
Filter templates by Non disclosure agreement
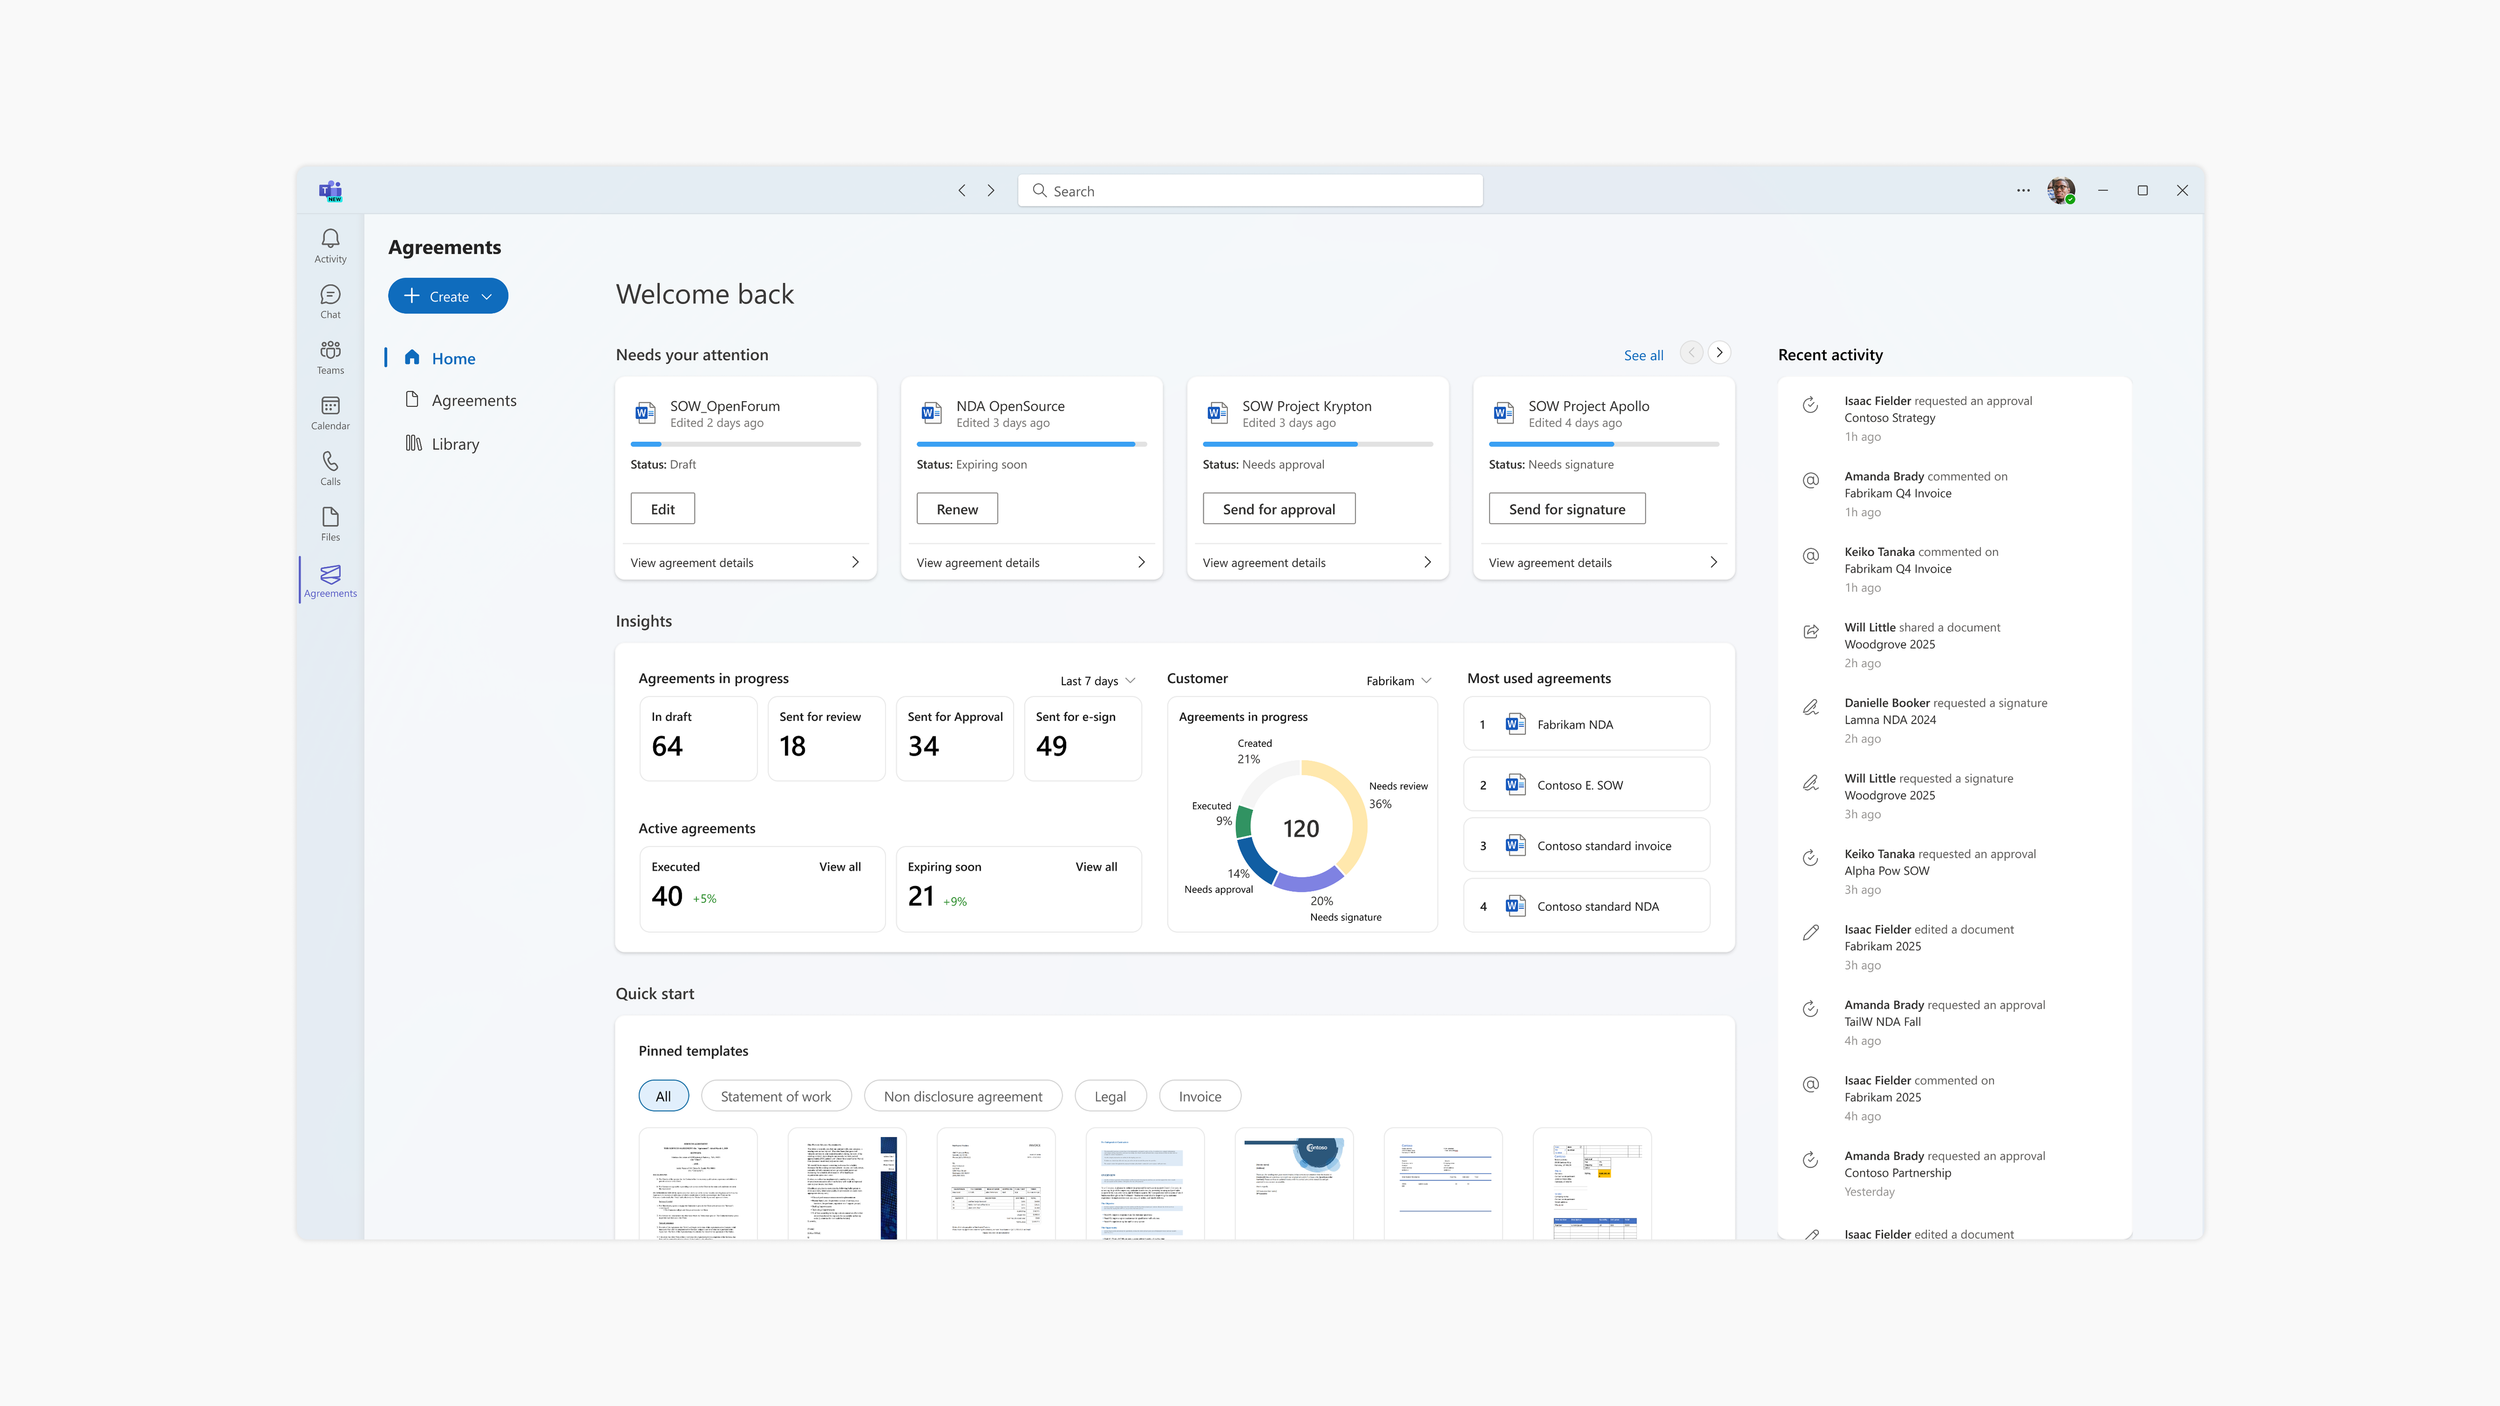point(963,1096)
